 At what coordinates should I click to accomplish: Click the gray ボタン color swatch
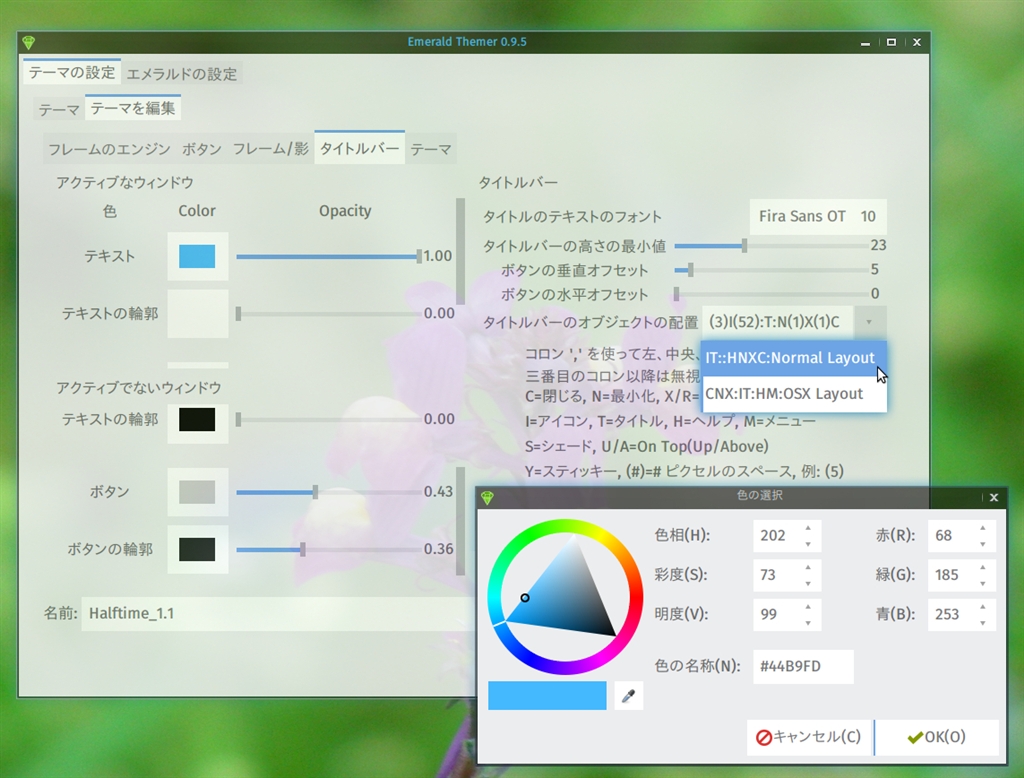point(197,492)
